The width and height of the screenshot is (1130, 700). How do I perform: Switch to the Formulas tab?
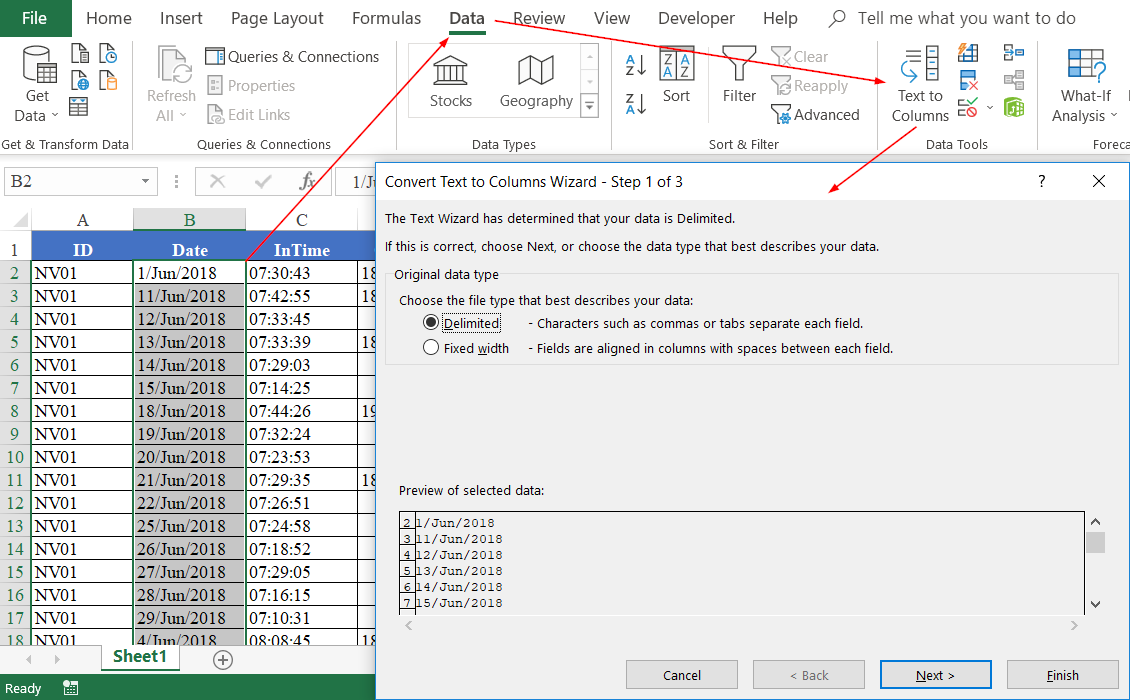[386, 18]
